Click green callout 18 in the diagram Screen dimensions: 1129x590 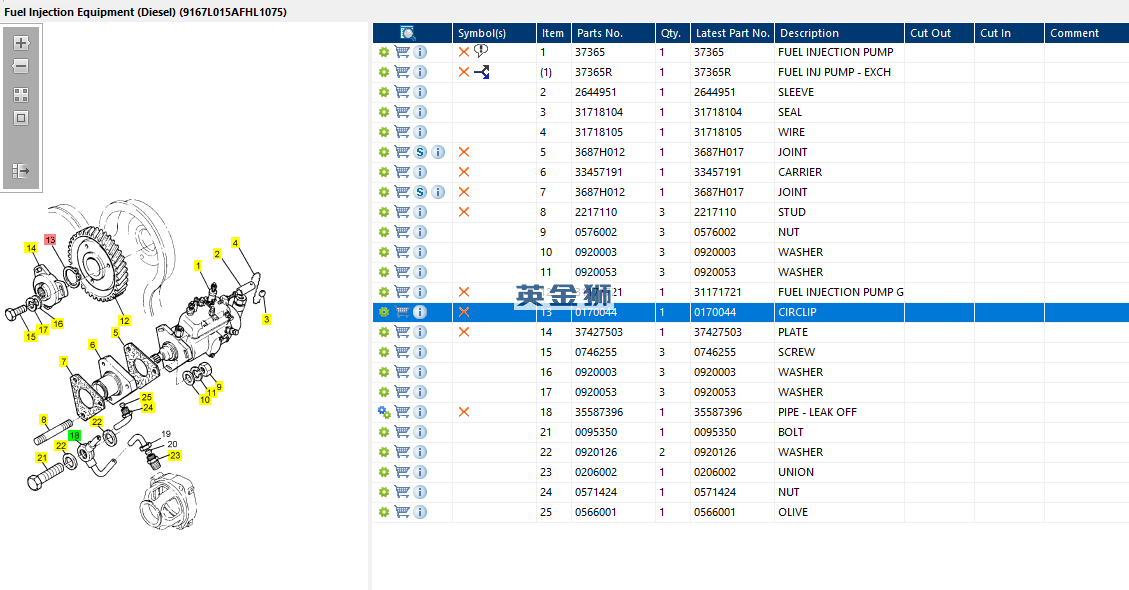pyautogui.click(x=74, y=436)
